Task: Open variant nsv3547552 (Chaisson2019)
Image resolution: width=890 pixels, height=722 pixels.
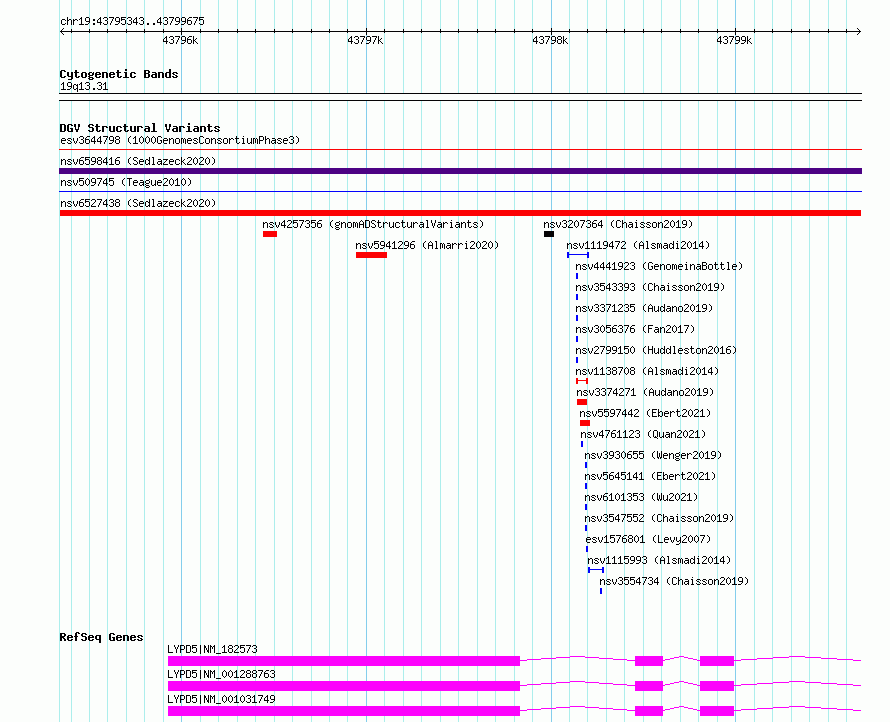Action: tap(659, 518)
